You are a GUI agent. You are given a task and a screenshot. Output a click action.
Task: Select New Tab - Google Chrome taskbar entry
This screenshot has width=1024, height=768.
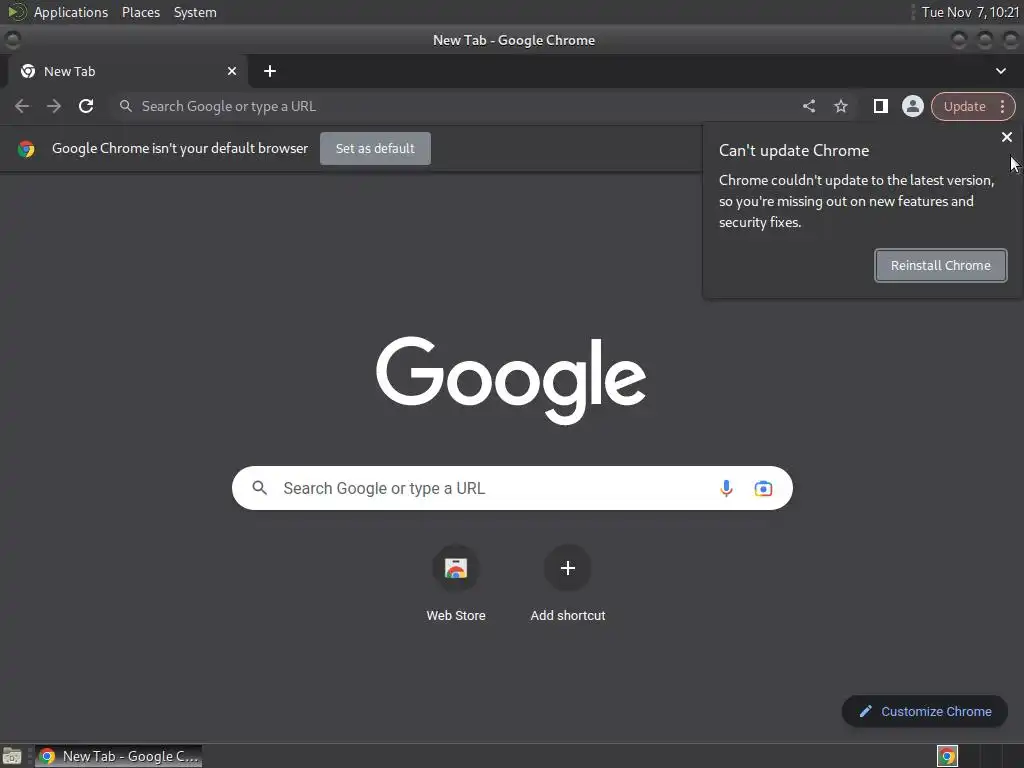(x=119, y=756)
